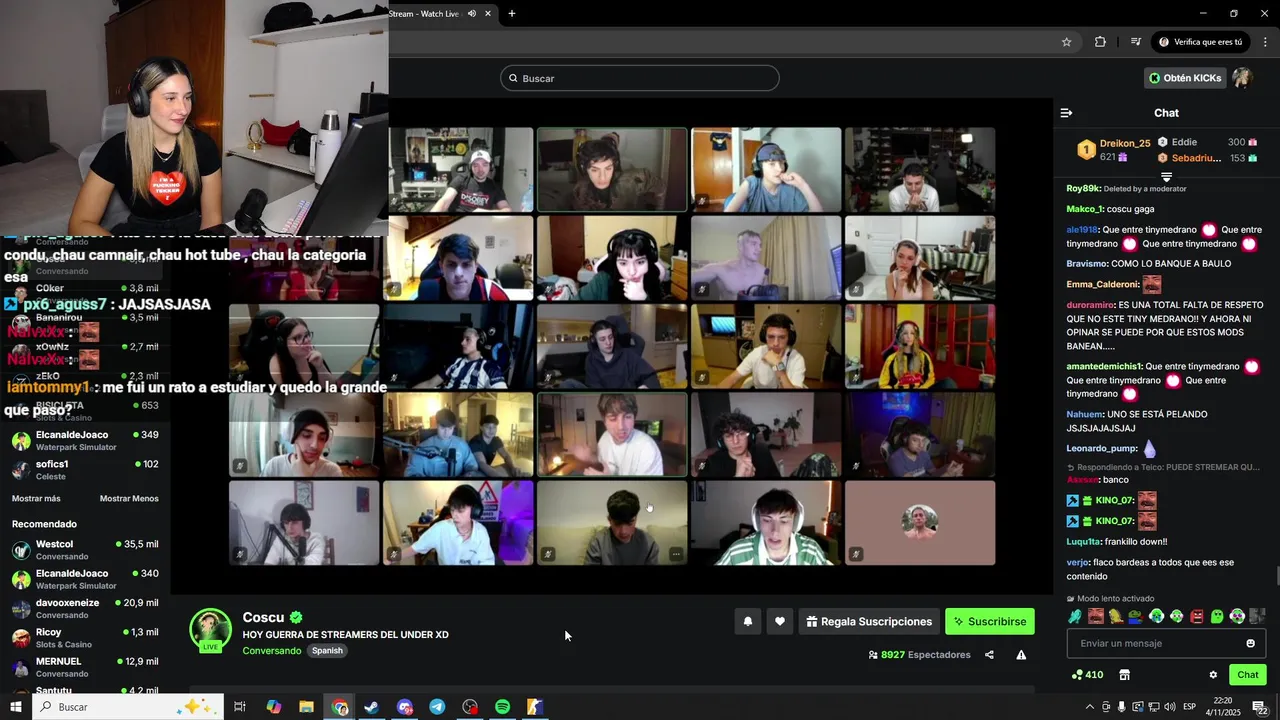This screenshot has height=720, width=1280.
Task: Click the Spanish language tag
Action: tap(327, 651)
